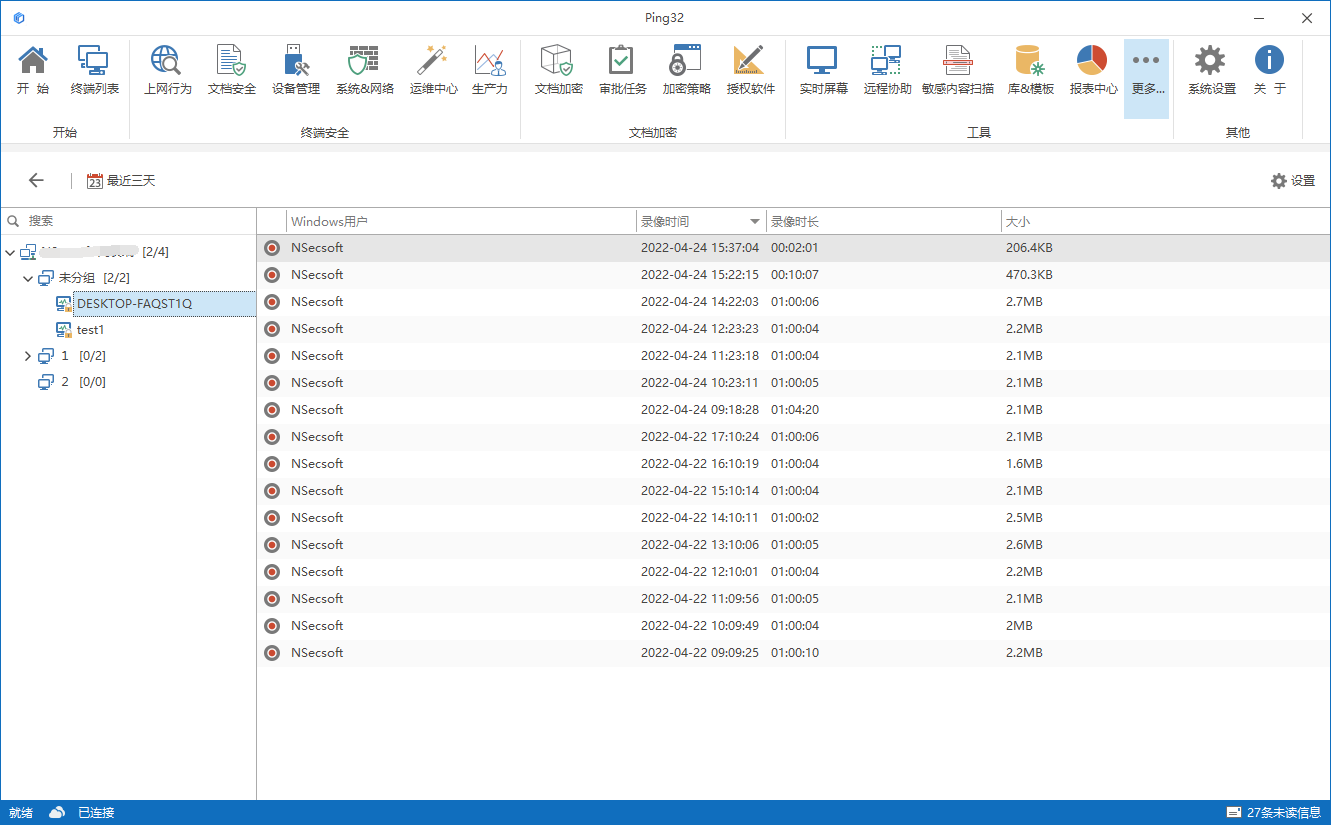Sort by the 录像时长 column header
Screen dimensions: 1331x825
[x=883, y=221]
